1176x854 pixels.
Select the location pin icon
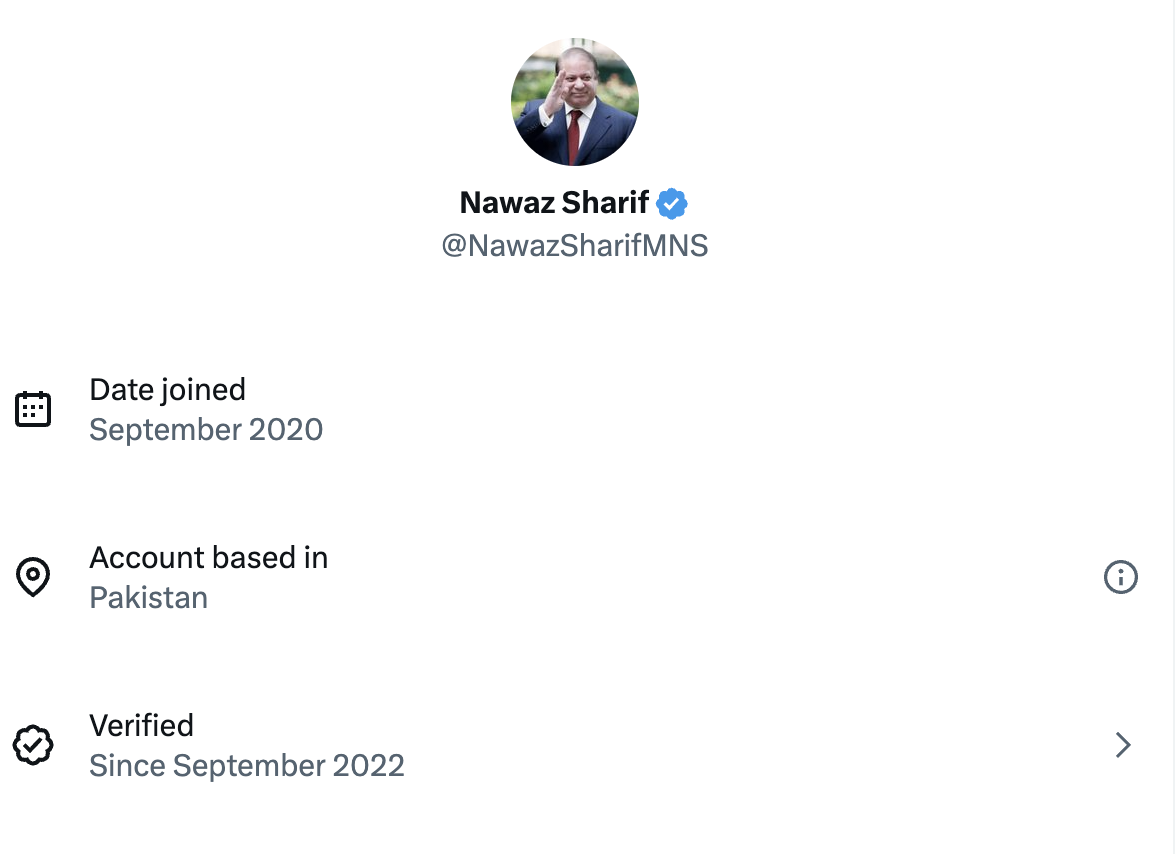[33, 577]
